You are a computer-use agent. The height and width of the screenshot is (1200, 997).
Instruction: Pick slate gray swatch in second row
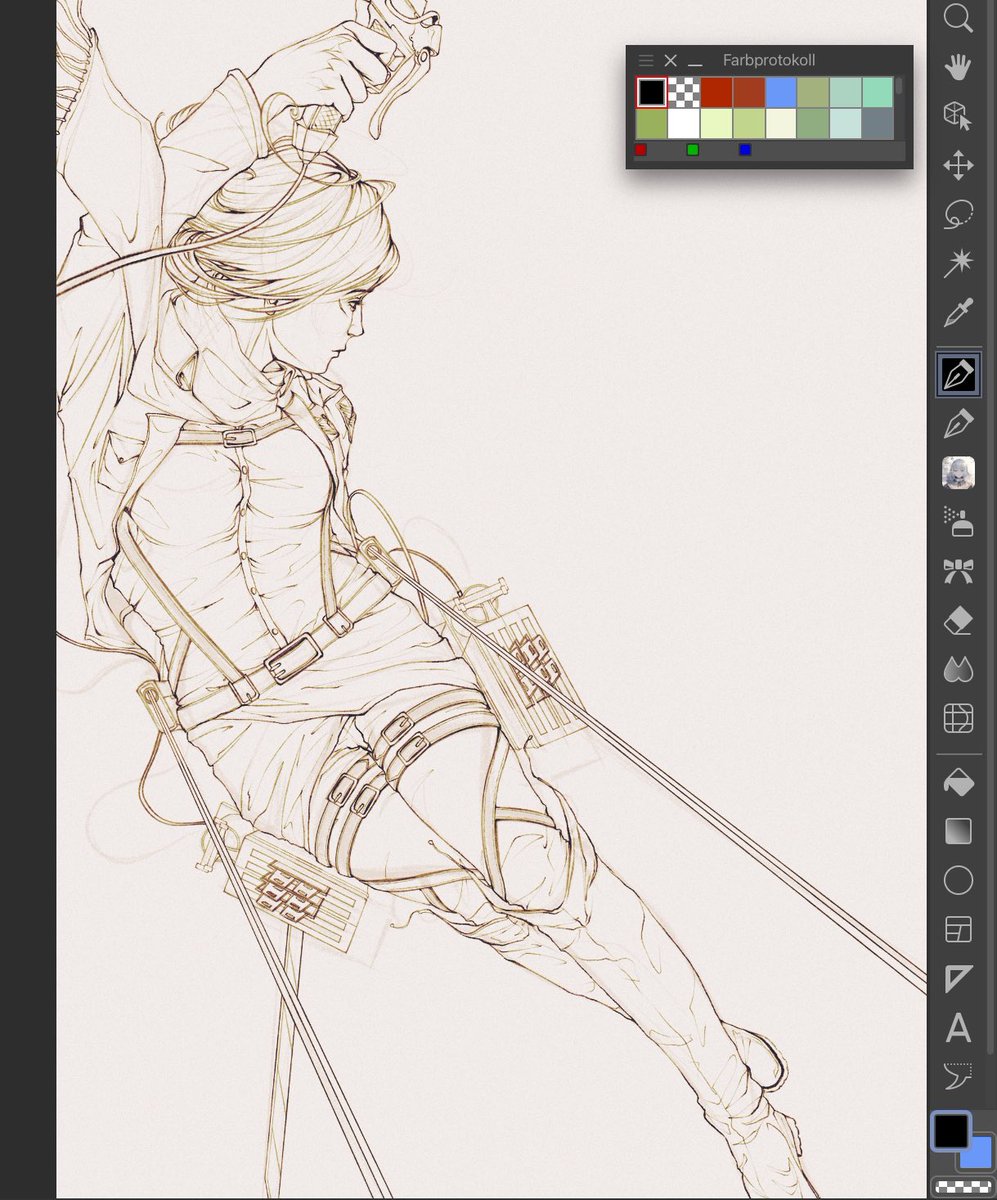[877, 124]
